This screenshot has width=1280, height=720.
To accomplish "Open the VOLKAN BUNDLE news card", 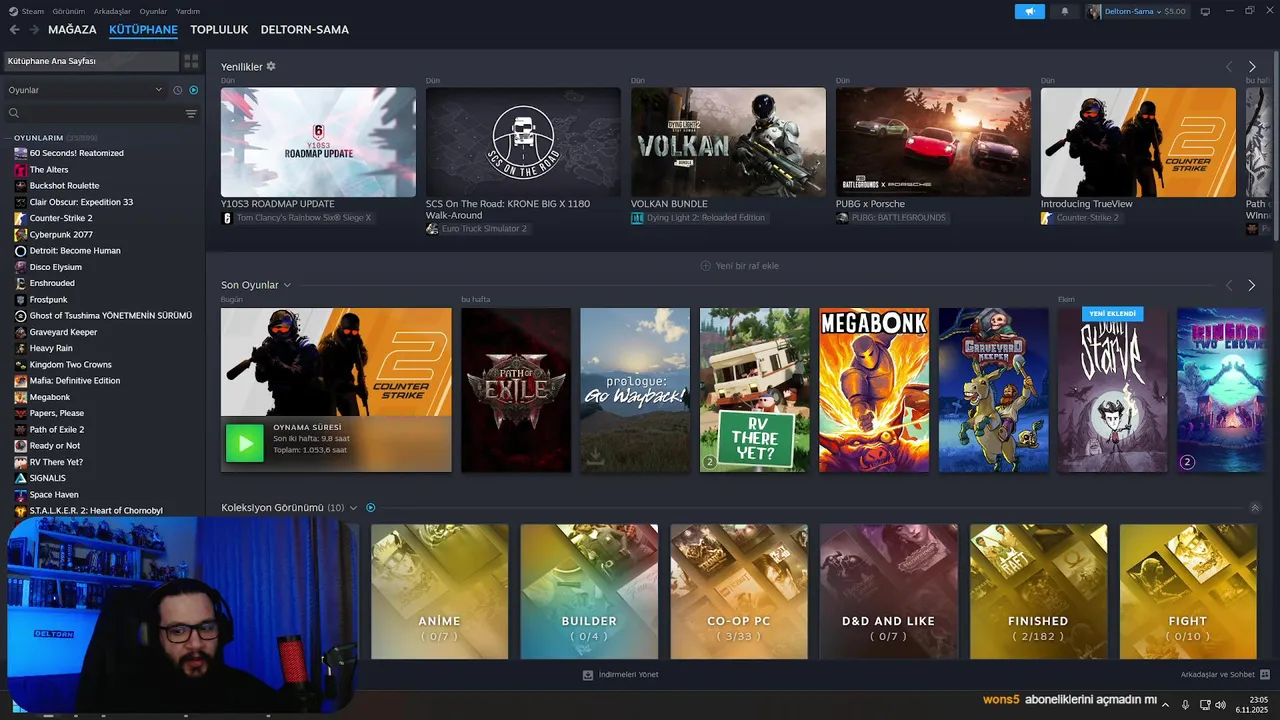I will click(x=728, y=142).
